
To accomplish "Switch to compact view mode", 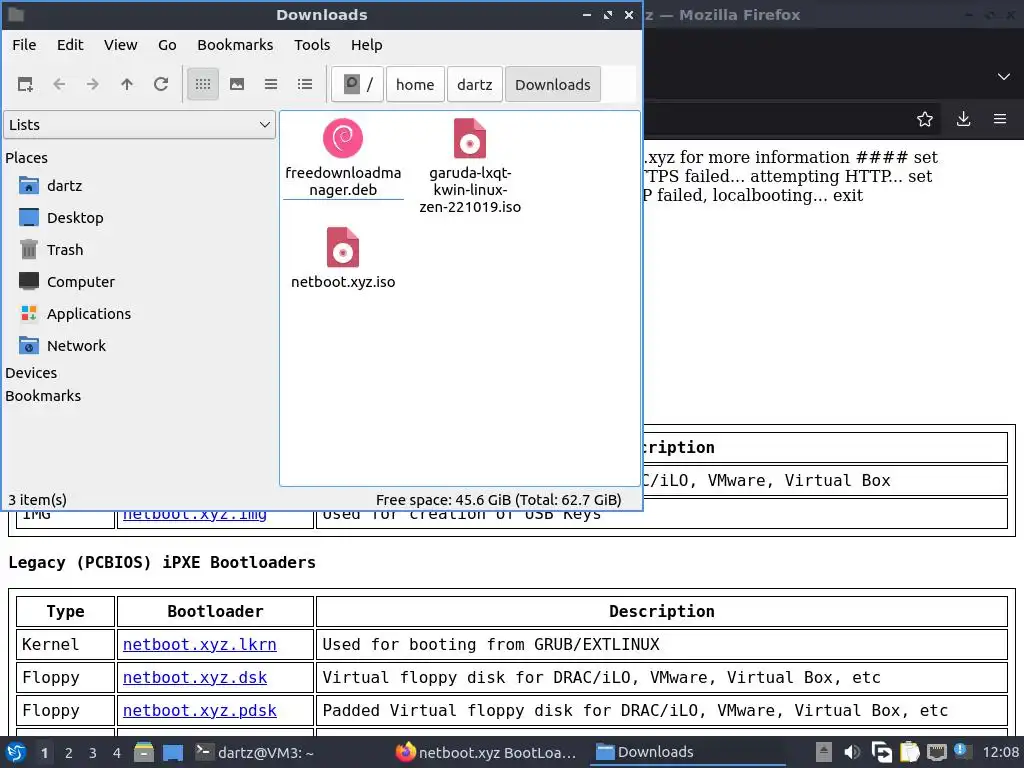I will point(271,84).
